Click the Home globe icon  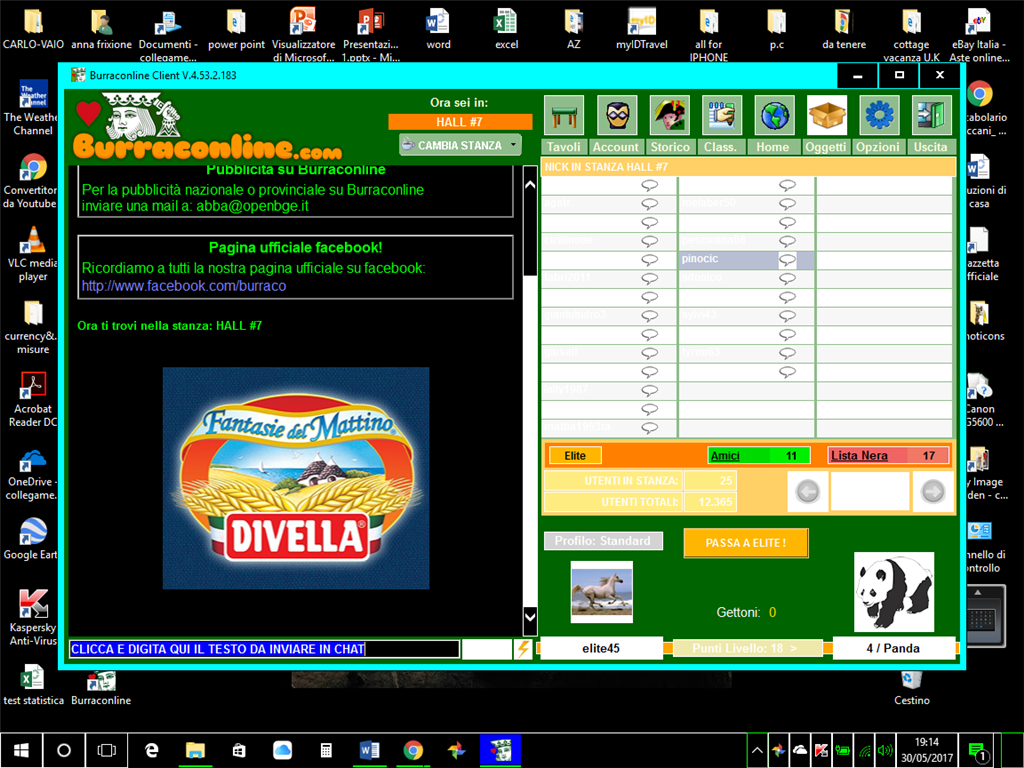tap(775, 116)
